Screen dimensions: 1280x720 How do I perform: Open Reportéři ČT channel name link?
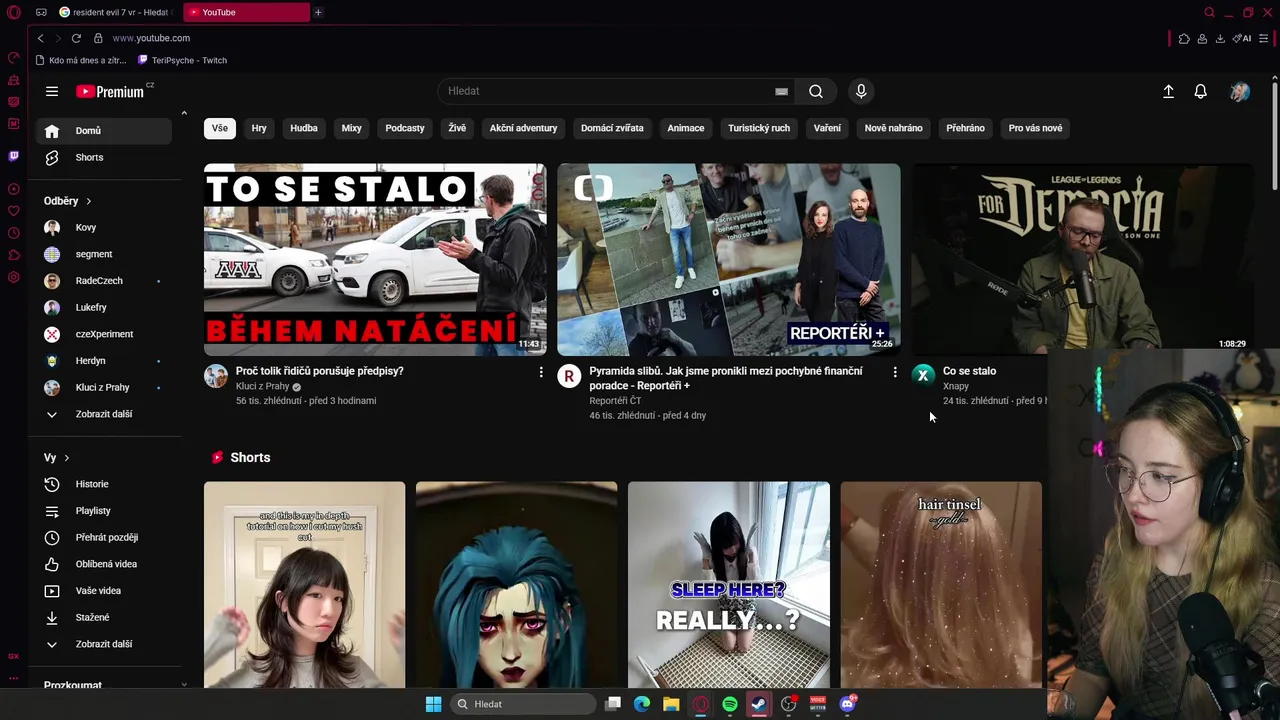[x=615, y=401]
